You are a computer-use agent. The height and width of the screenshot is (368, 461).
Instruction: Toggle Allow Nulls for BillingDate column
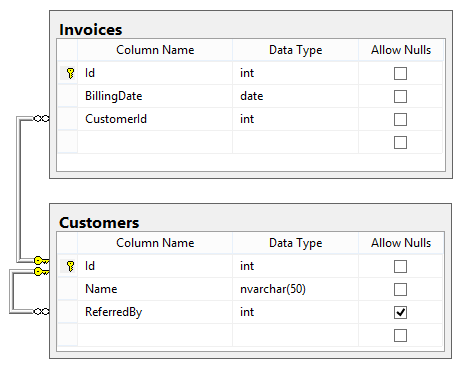[x=400, y=96]
